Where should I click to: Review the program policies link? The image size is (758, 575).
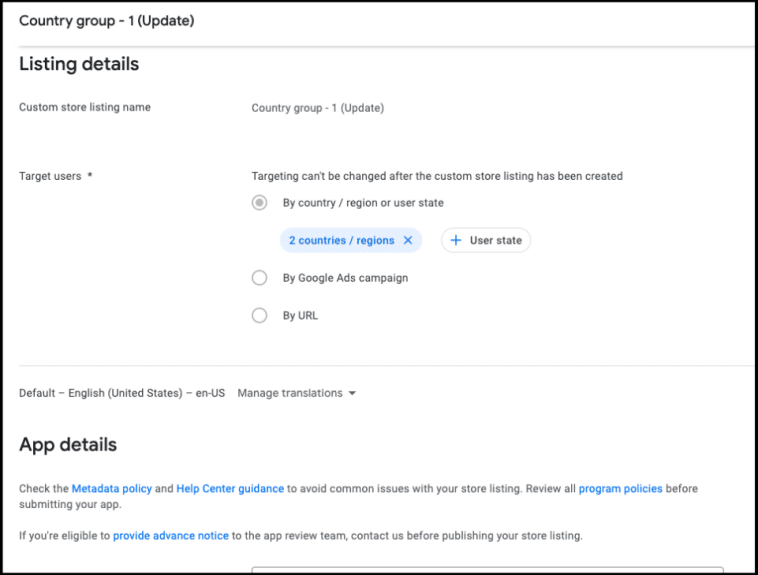pyautogui.click(x=620, y=489)
